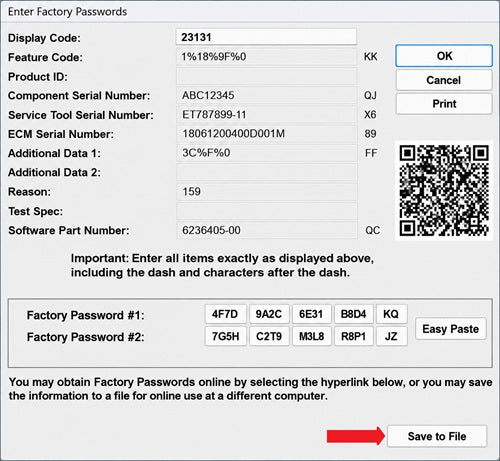The image size is (500, 461).
Task: Select Service Tool Serial Number field
Action: 266,115
